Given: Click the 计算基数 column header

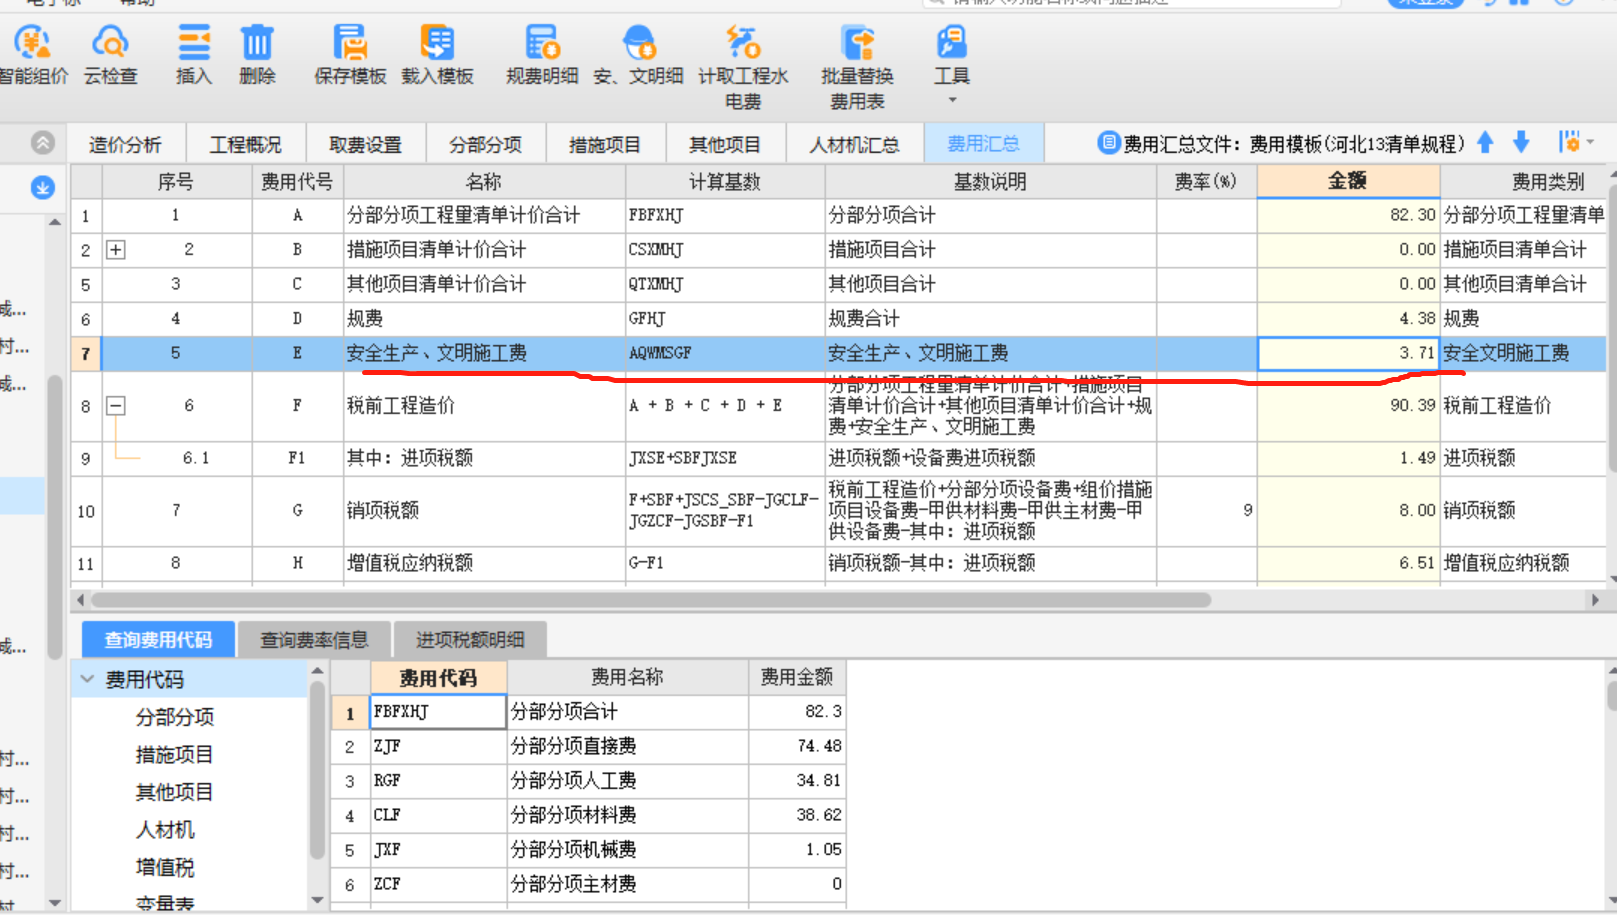Looking at the screenshot, I should pos(725,181).
